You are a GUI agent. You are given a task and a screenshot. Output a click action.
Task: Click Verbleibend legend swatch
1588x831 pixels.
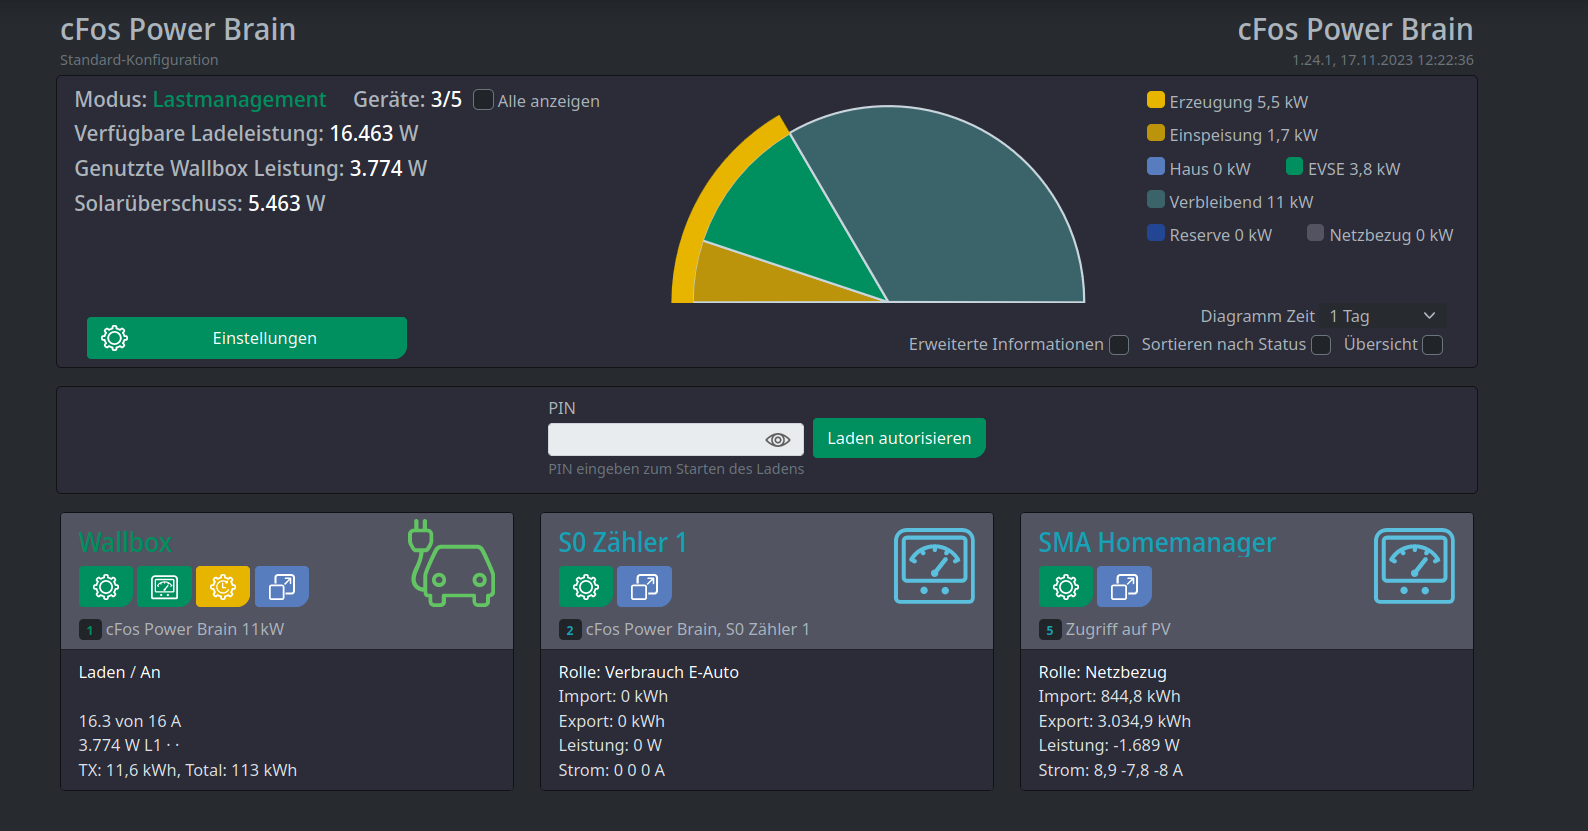[x=1156, y=199]
